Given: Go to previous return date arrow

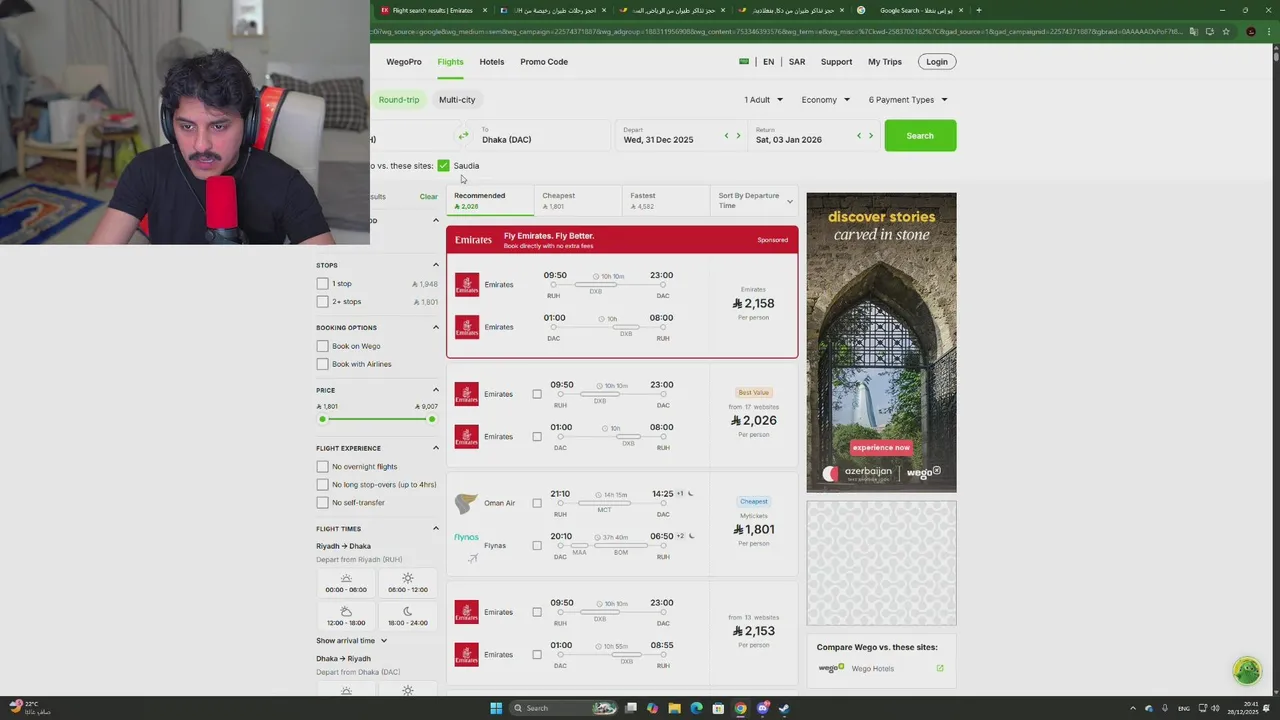Looking at the screenshot, I should pos(858,135).
